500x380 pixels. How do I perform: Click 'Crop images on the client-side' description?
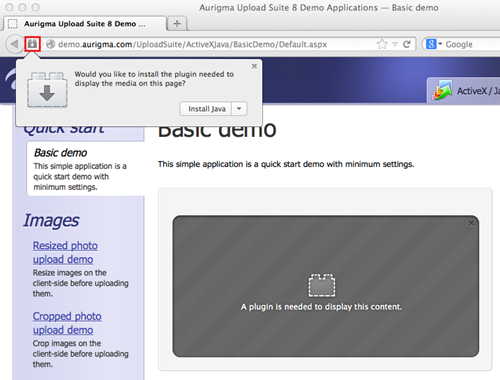80,354
